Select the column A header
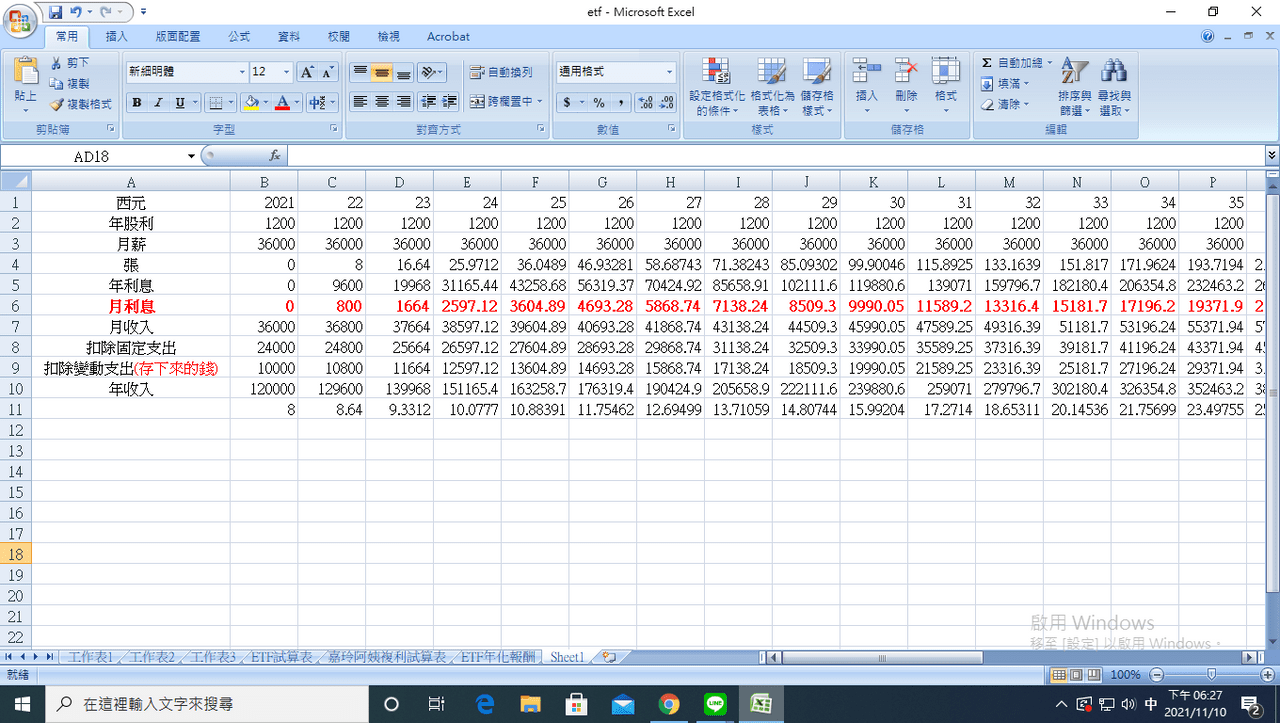 coord(131,181)
